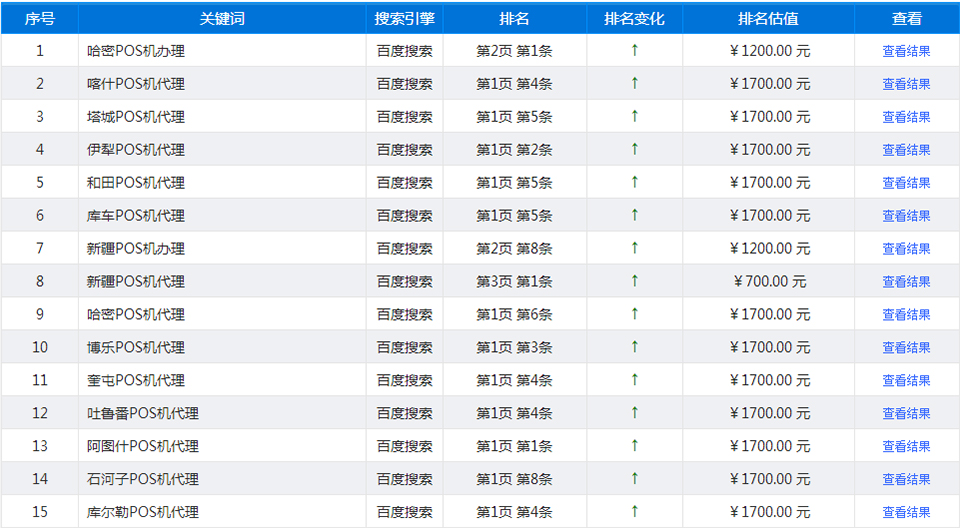Click the rank-change arrow for 阿图什POS机代理
Screen dimensions: 960x528
634,445
